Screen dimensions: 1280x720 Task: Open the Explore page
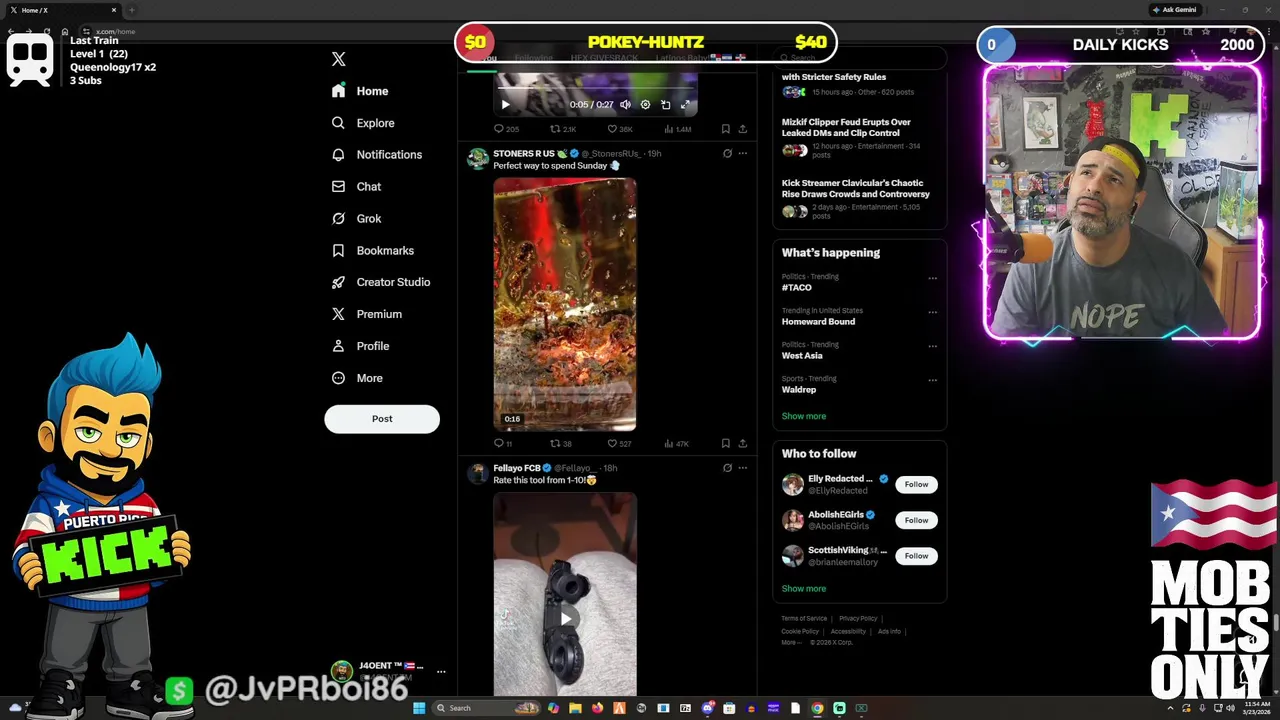click(363, 123)
